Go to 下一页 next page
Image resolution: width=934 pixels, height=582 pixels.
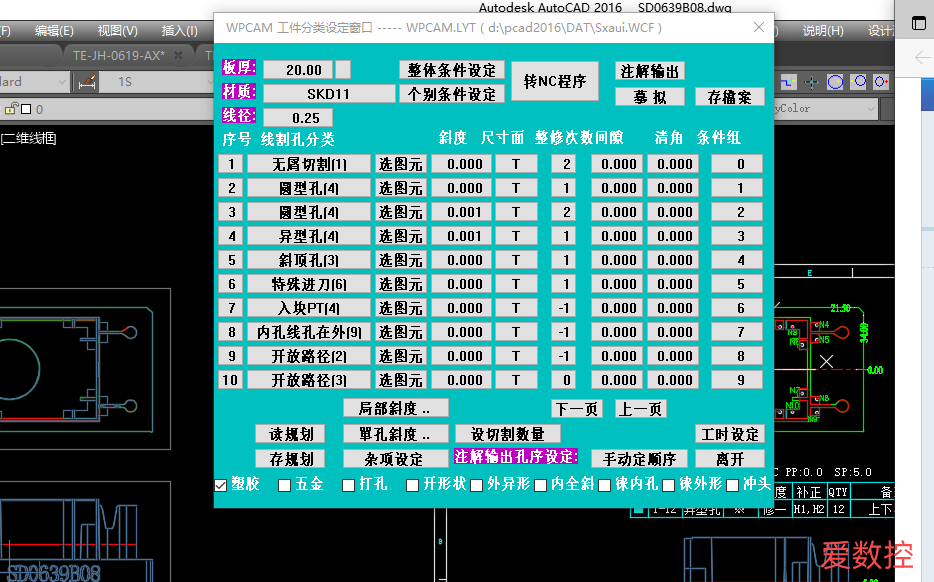pyautogui.click(x=577, y=409)
